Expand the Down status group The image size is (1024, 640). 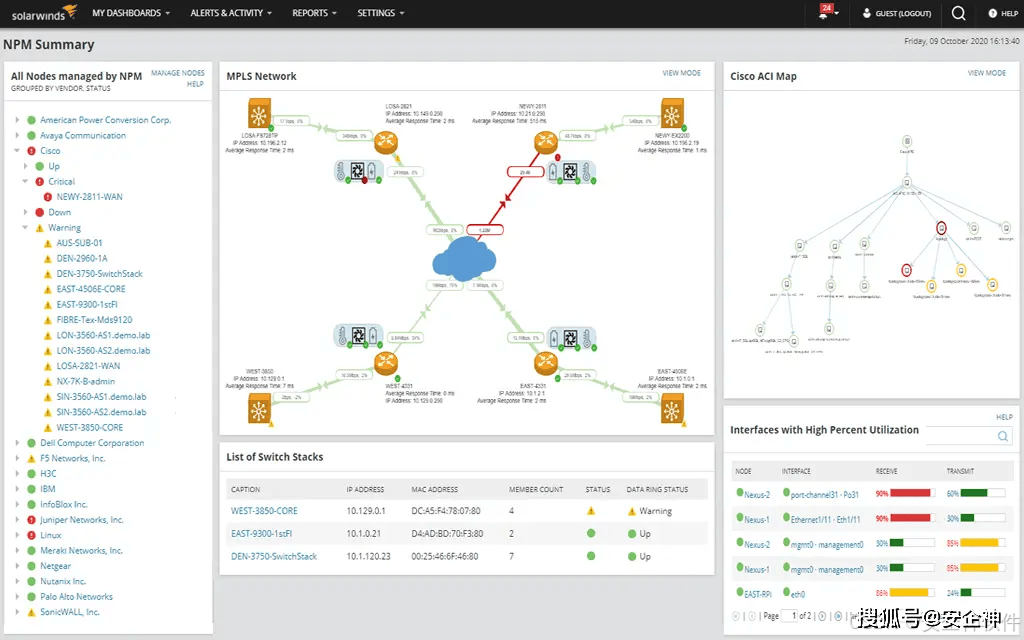coord(25,212)
